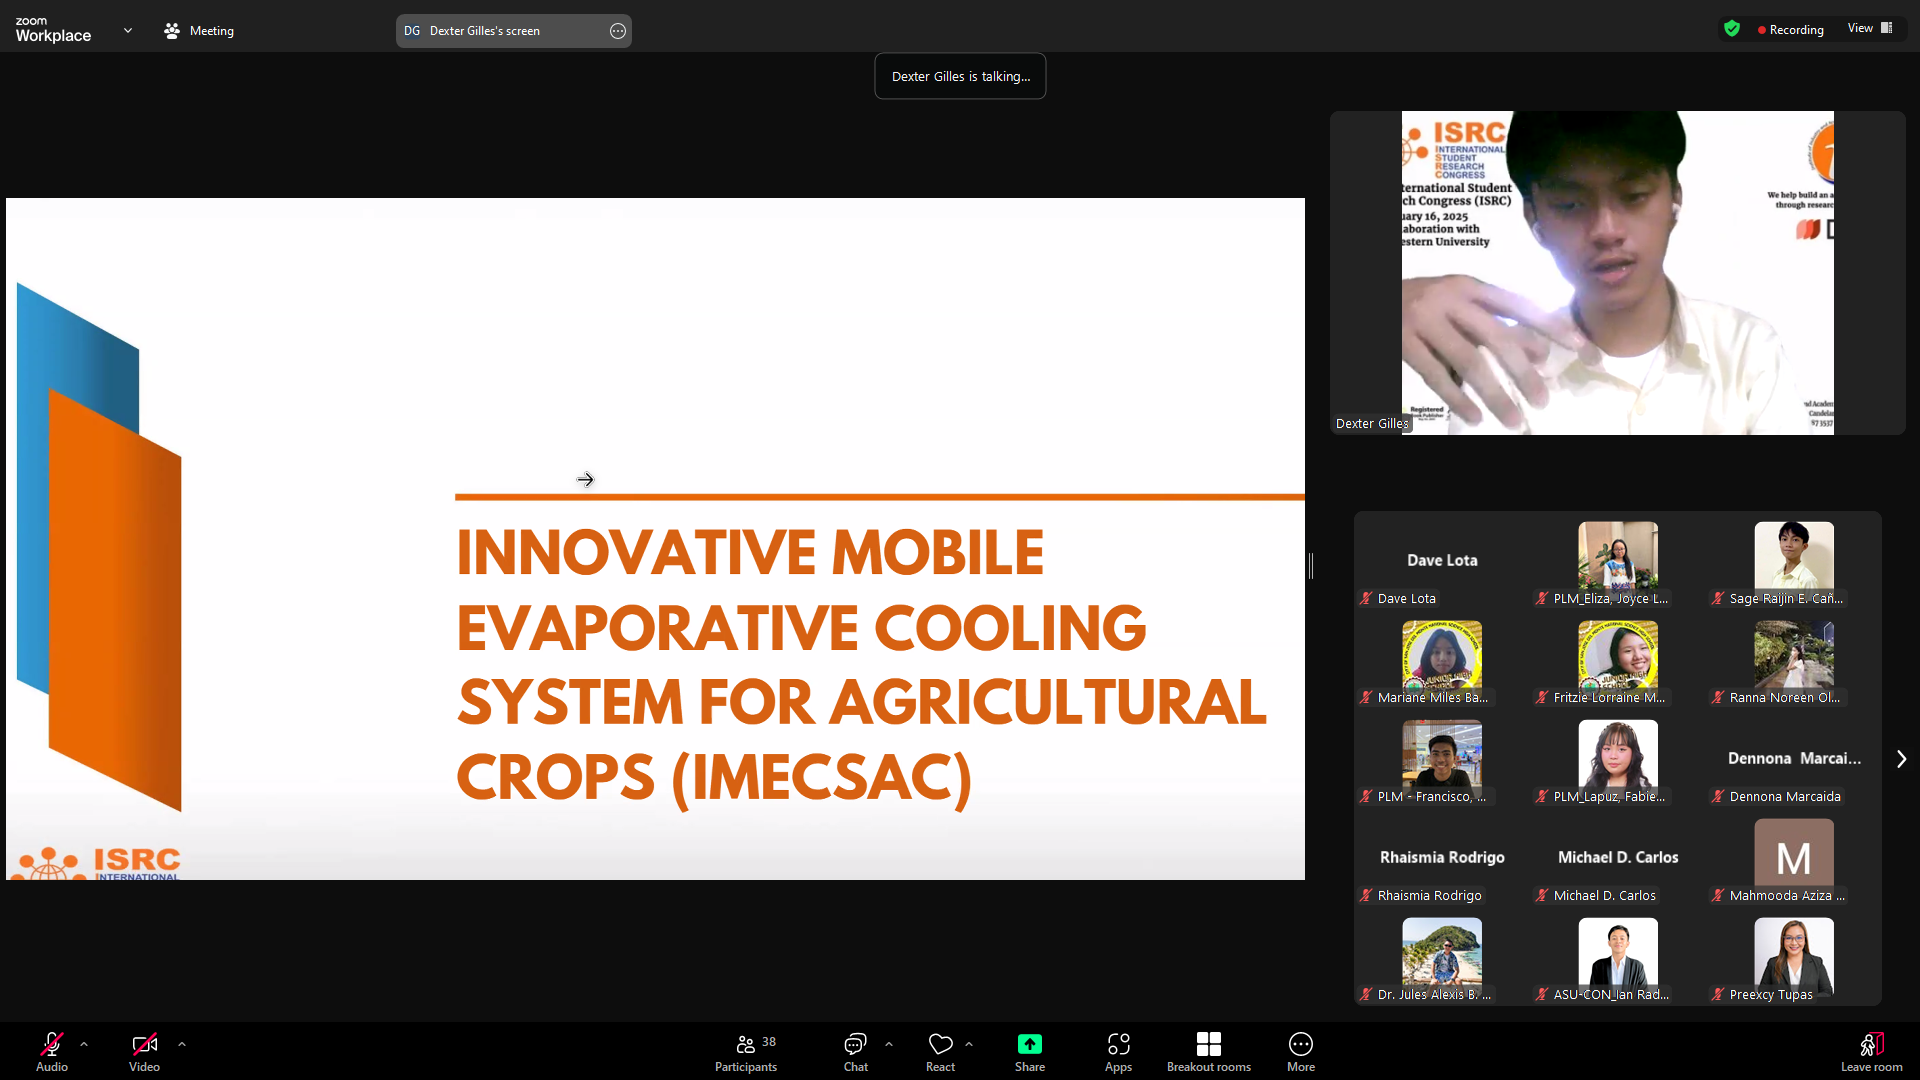Expand video settings caret next to Video
This screenshot has width=1920, height=1080.
click(182, 1044)
